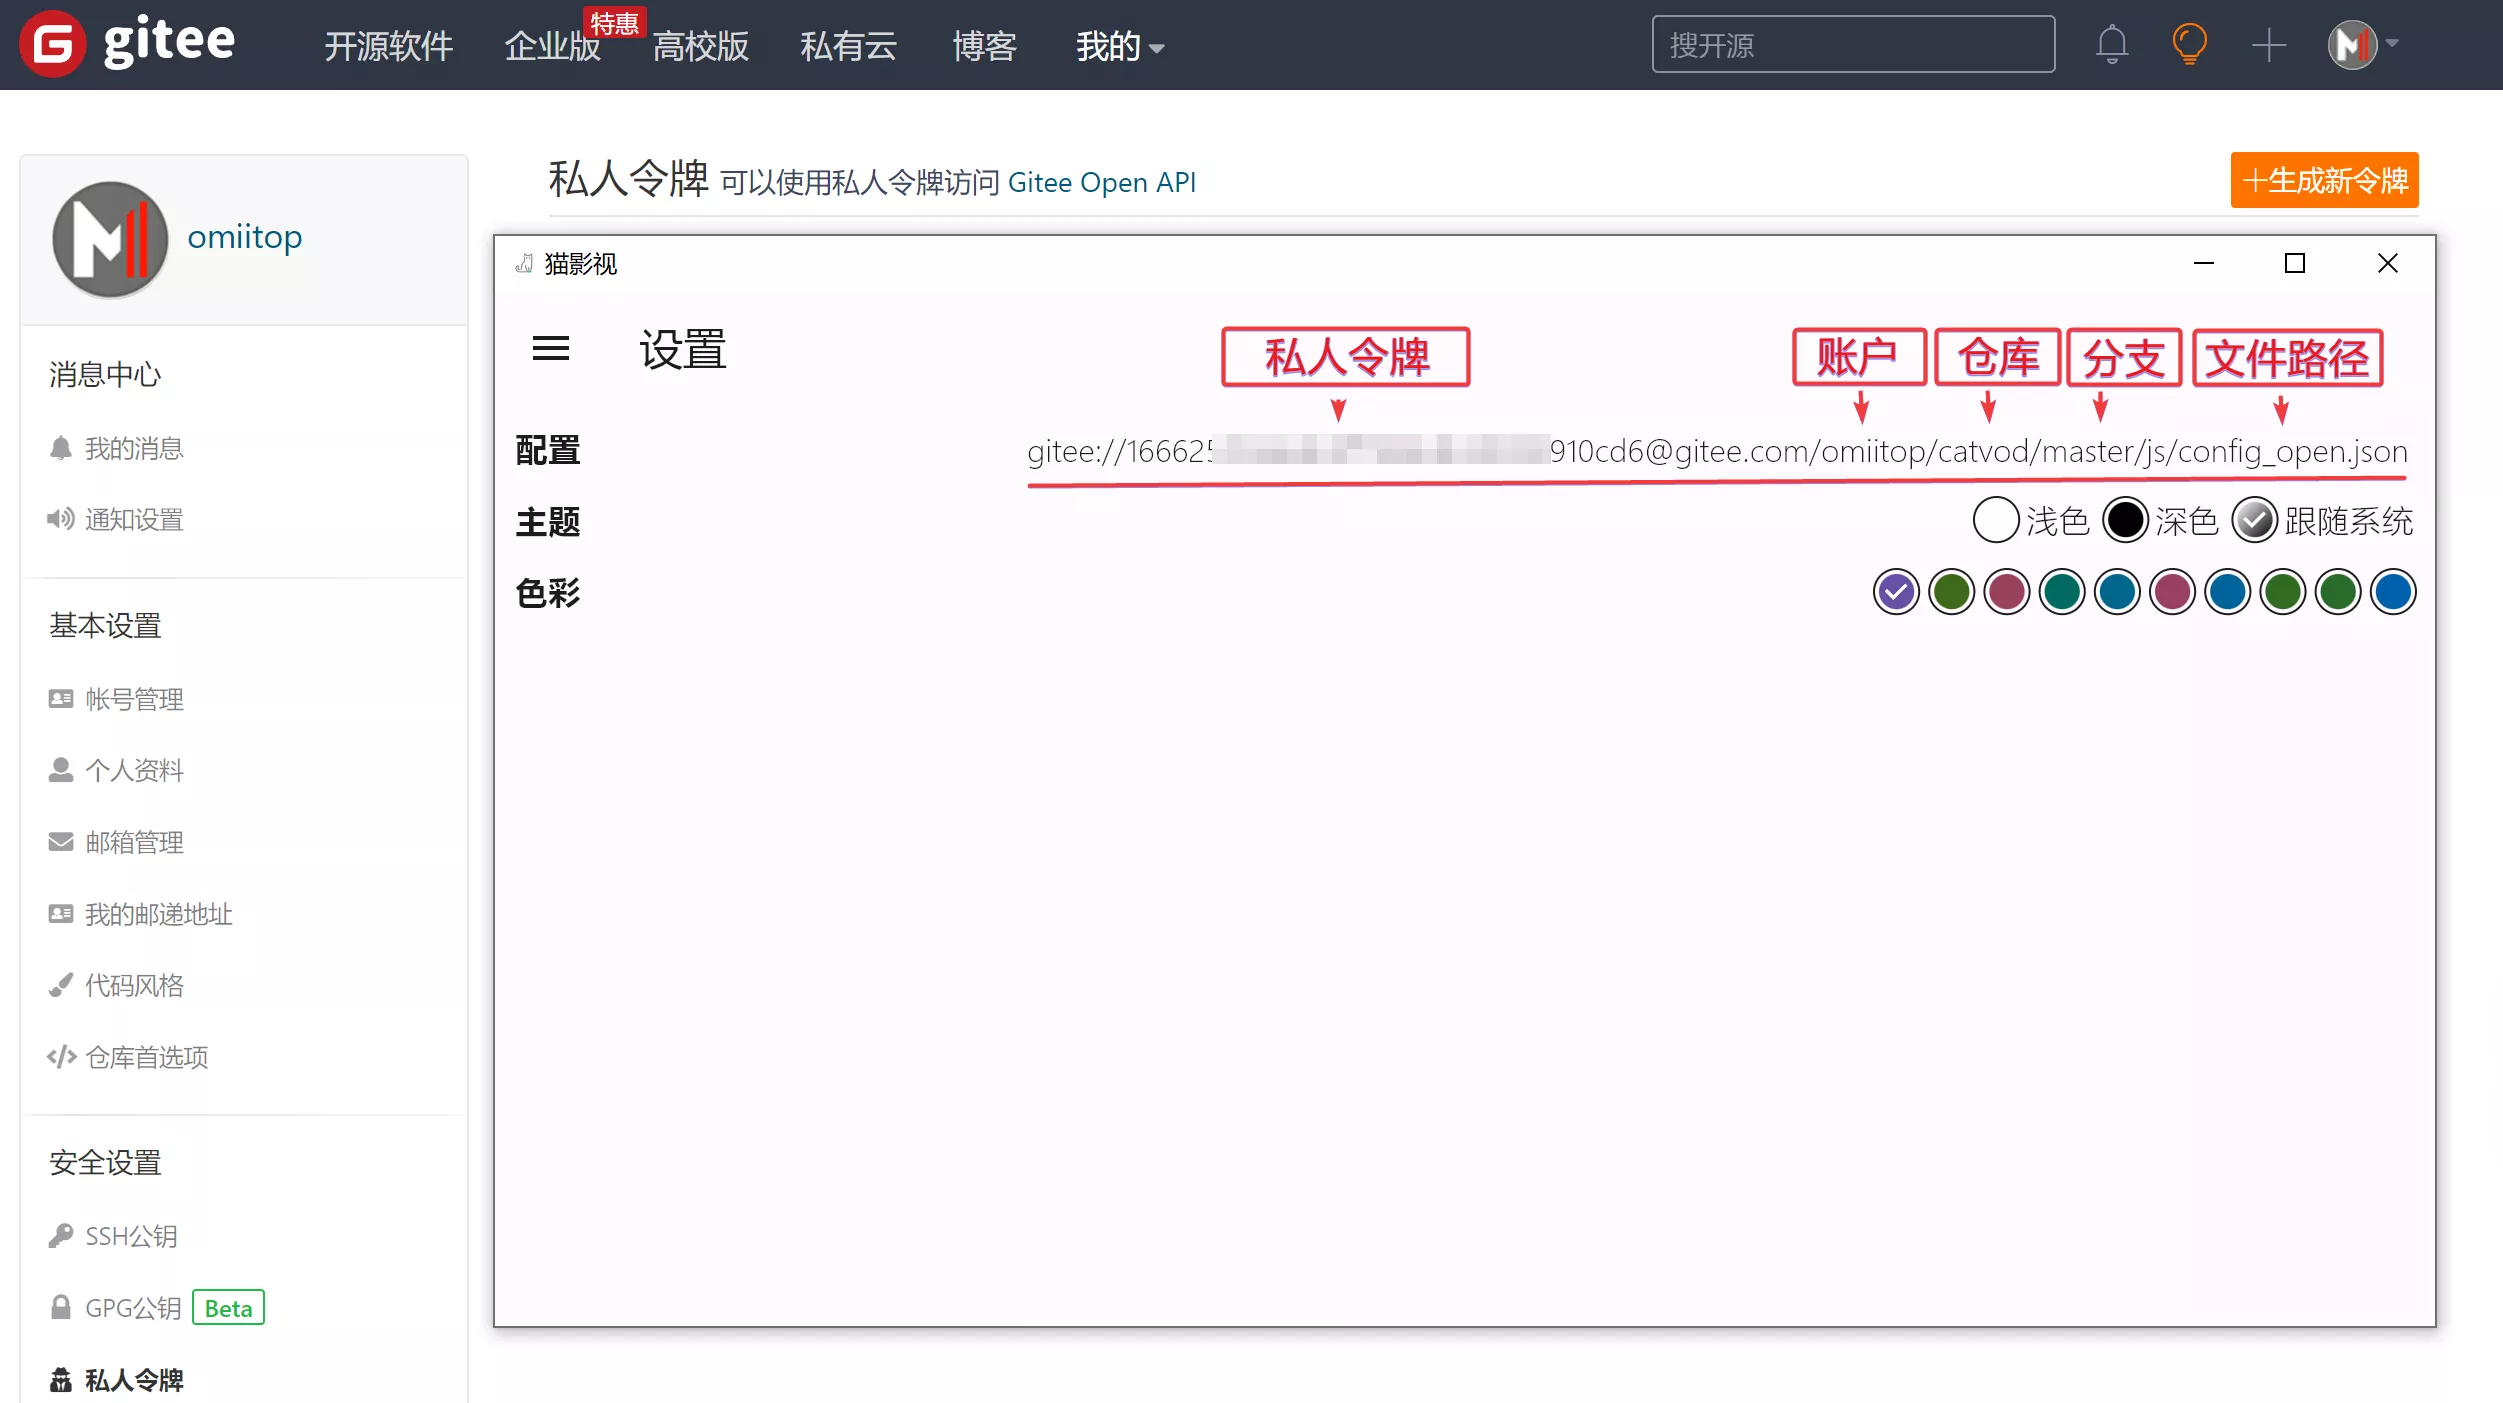The image size is (2503, 1403).
Task: Open the 高校版 menu item
Action: click(700, 46)
